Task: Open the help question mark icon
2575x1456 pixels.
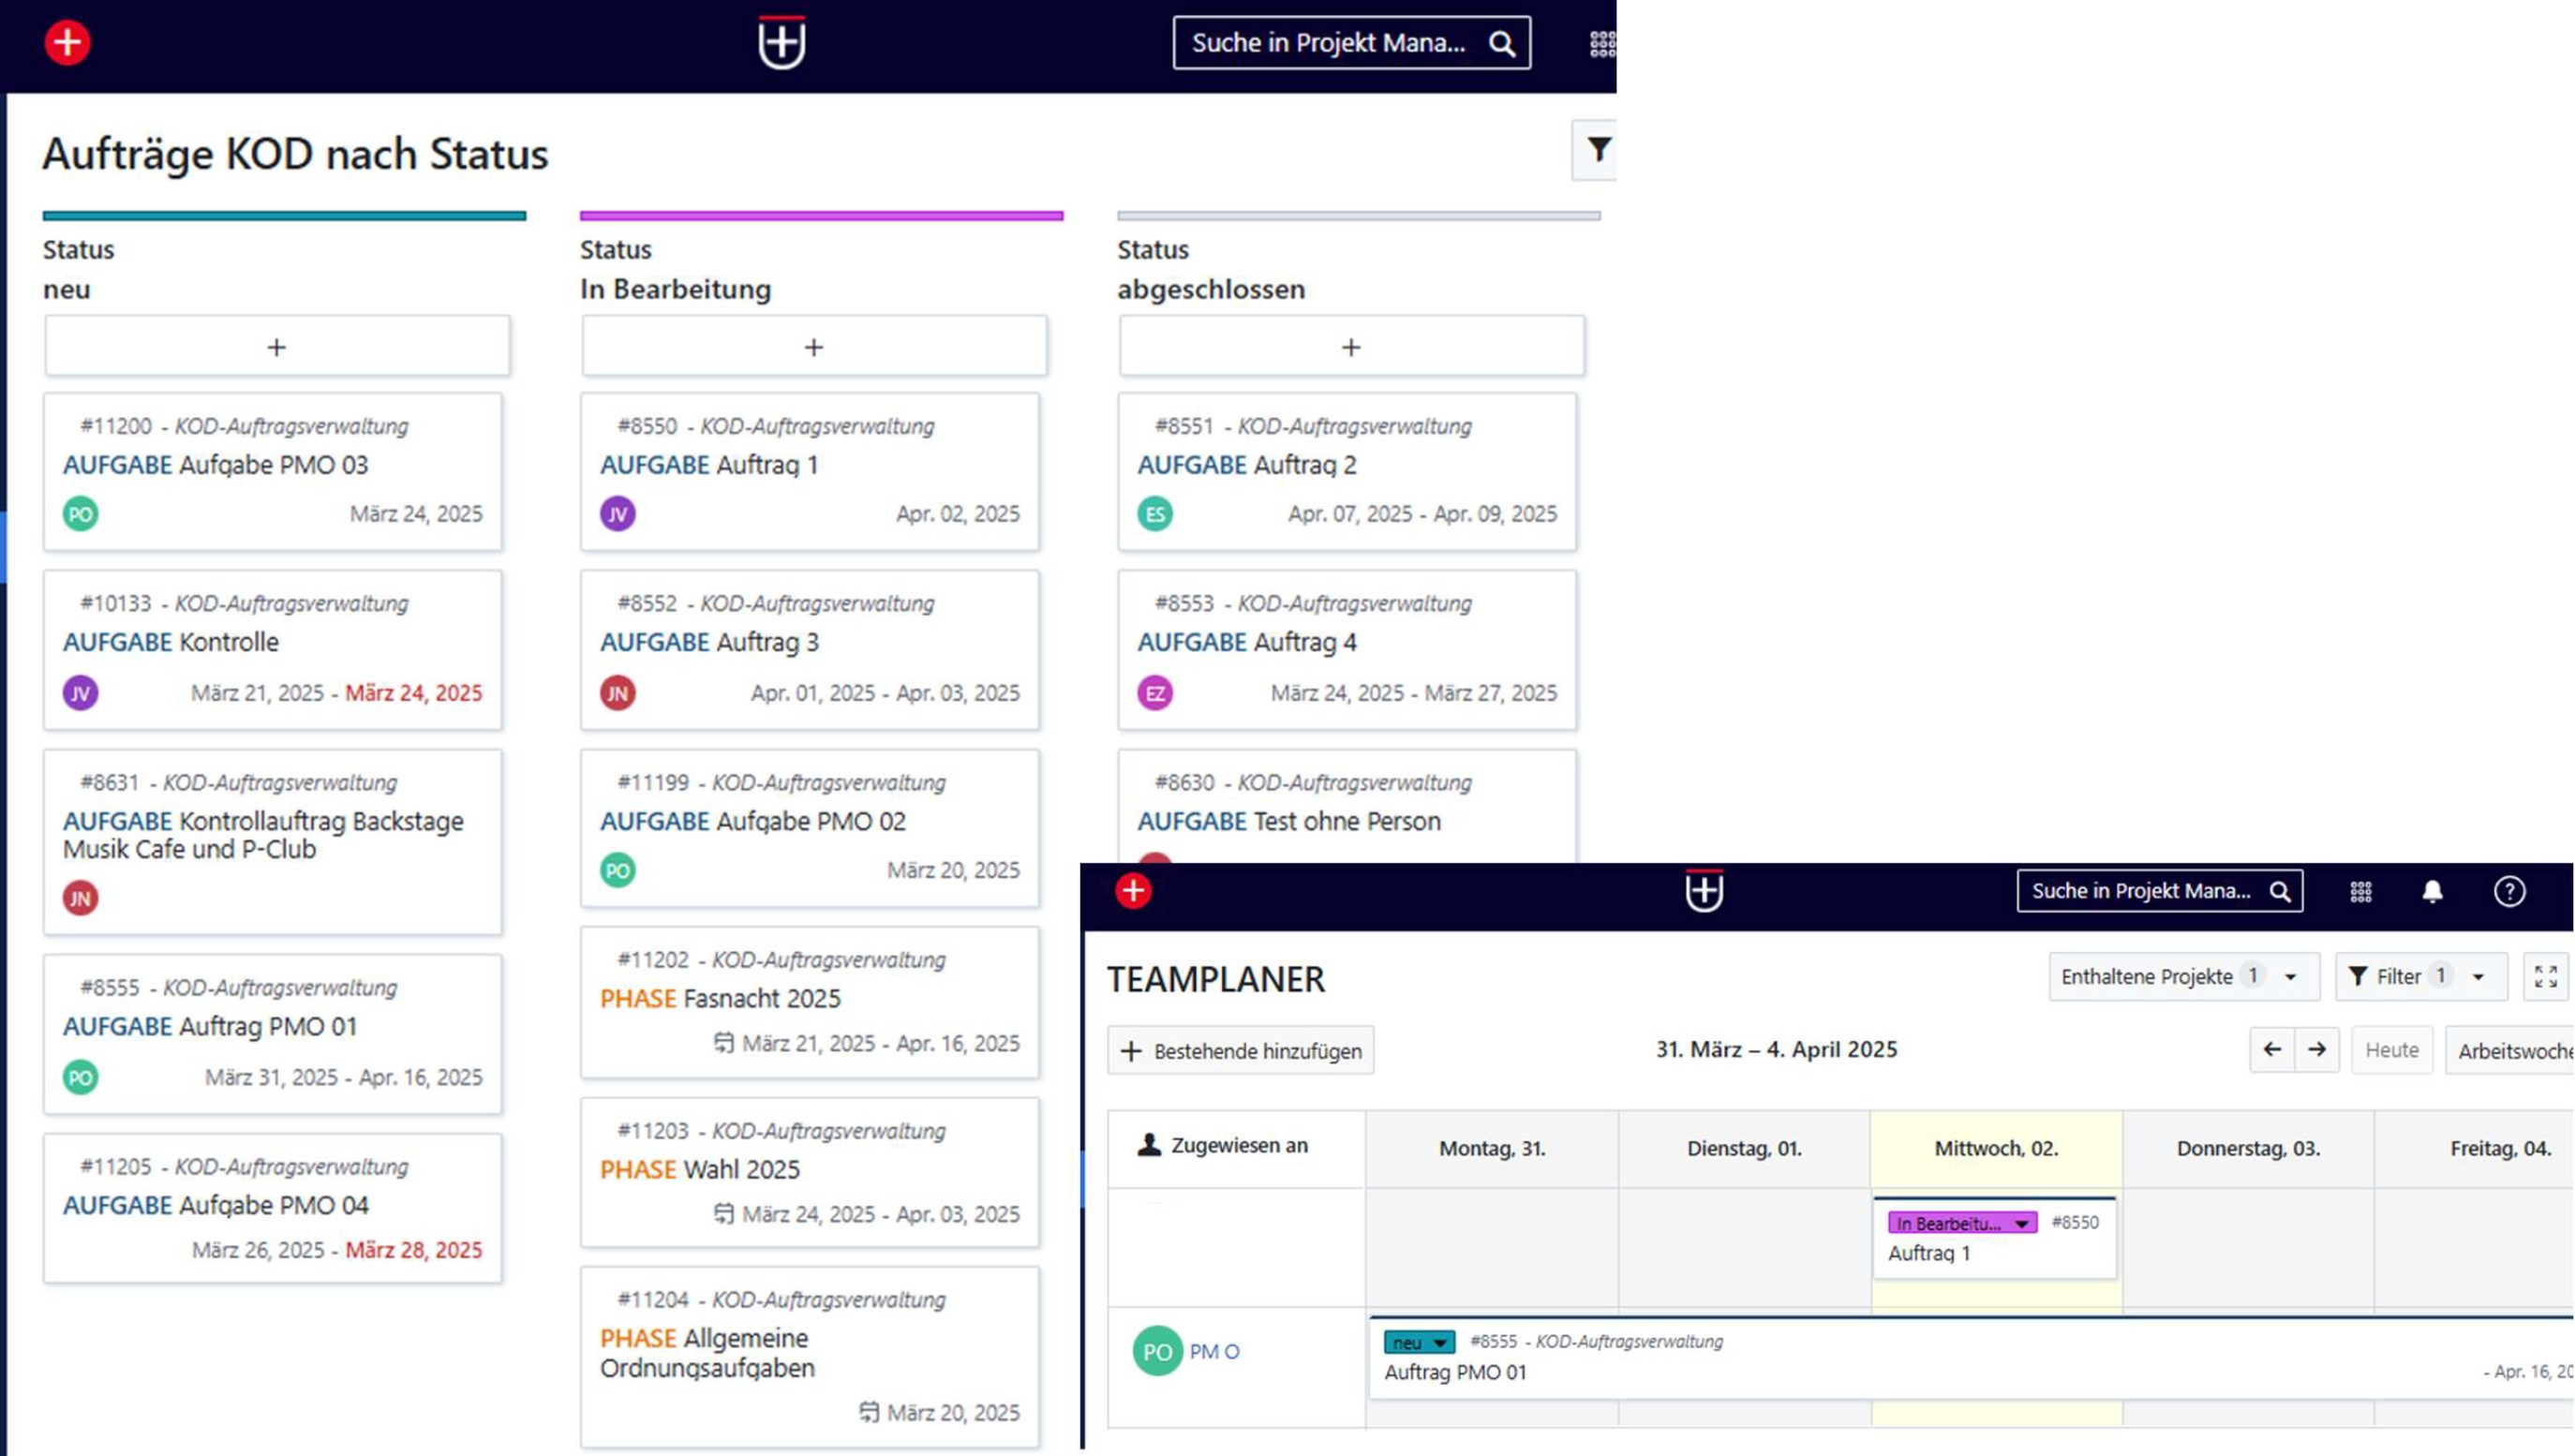Action: click(x=2509, y=891)
